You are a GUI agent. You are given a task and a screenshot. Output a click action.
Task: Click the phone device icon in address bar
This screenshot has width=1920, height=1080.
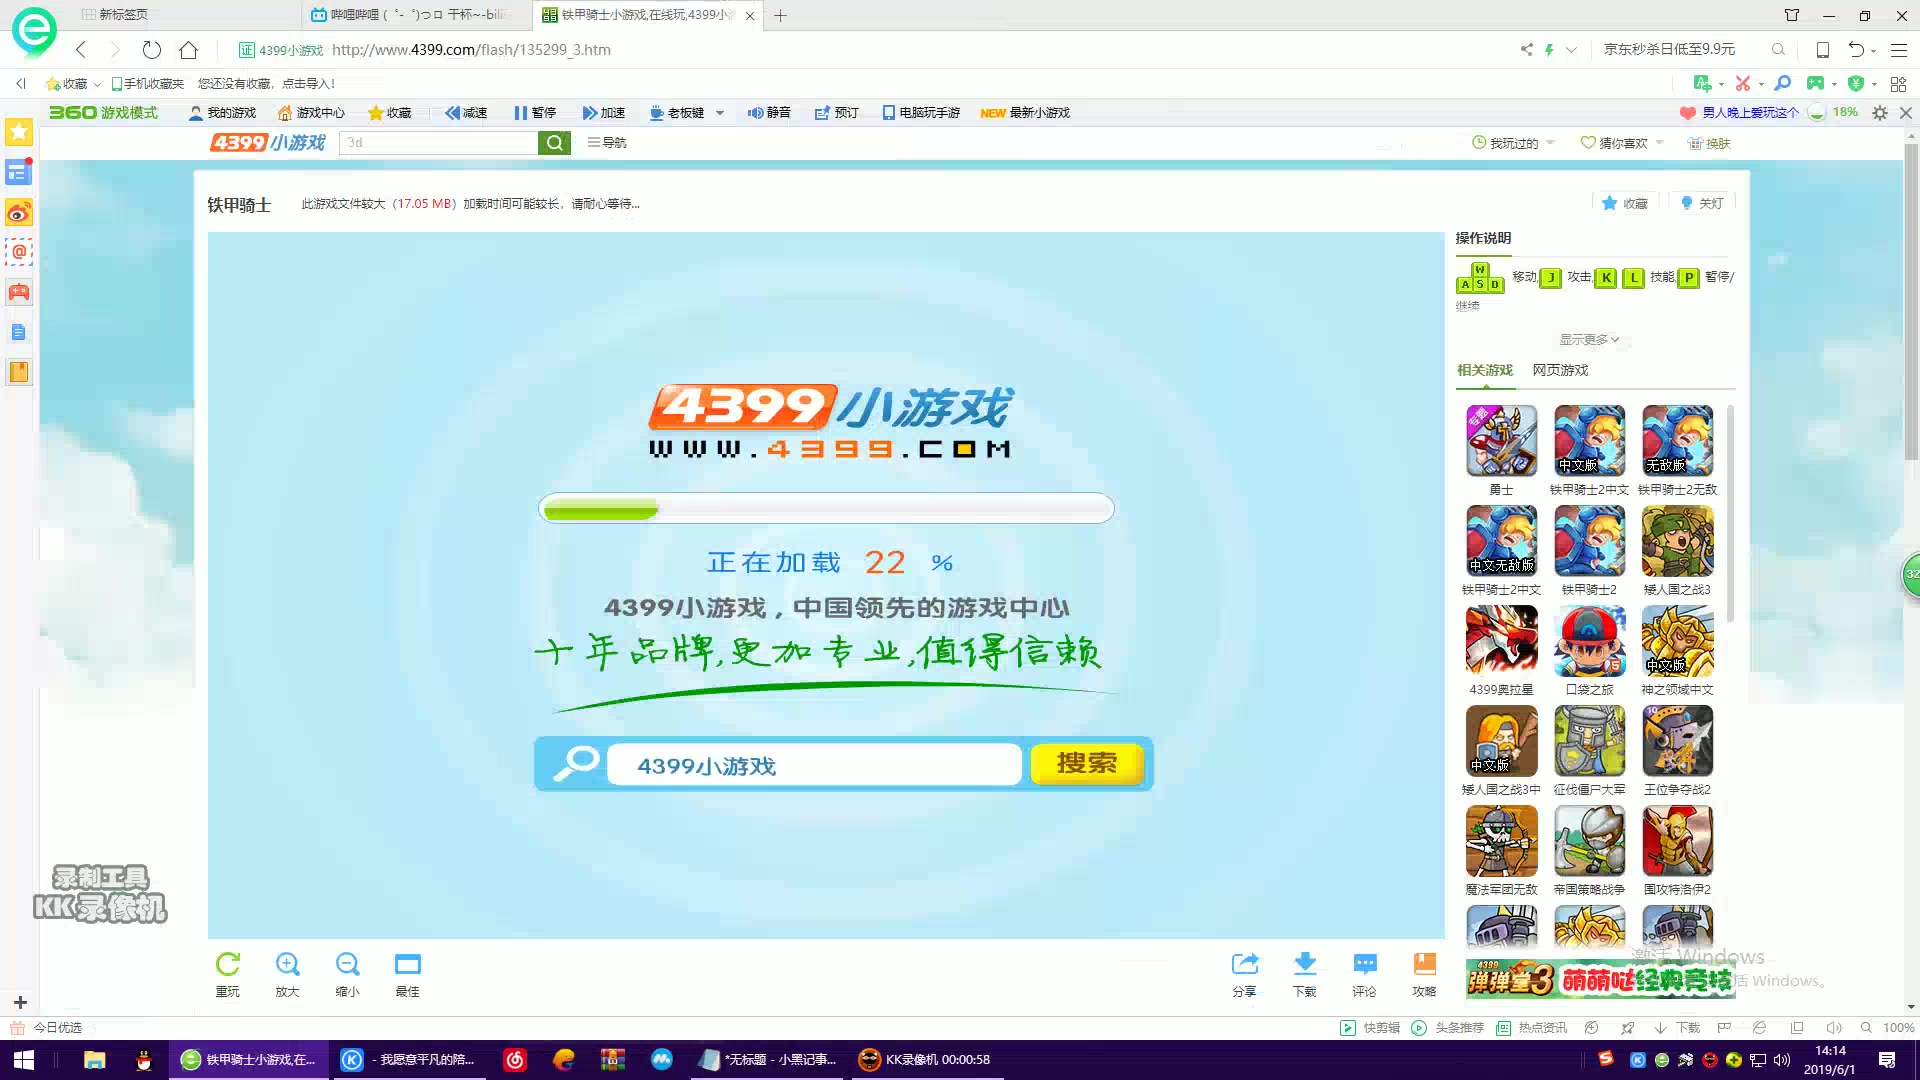tap(1822, 50)
